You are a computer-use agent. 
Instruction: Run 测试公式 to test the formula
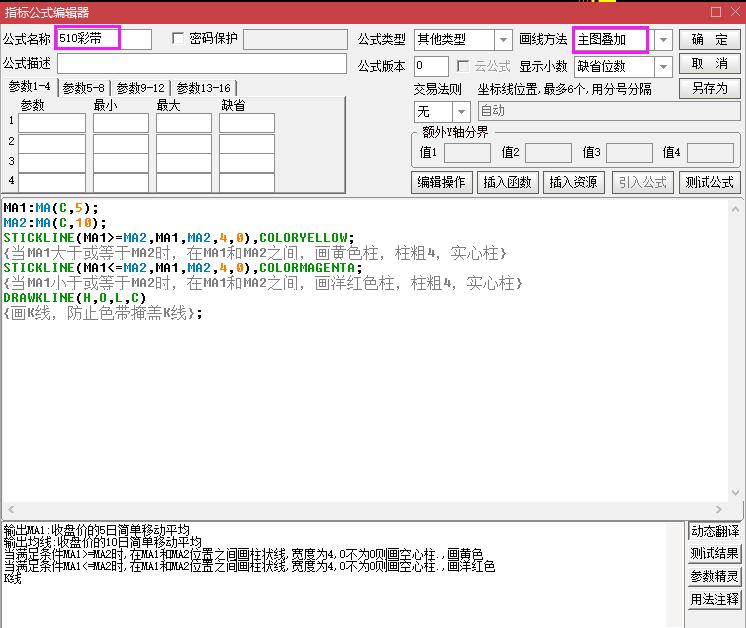pyautogui.click(x=709, y=182)
